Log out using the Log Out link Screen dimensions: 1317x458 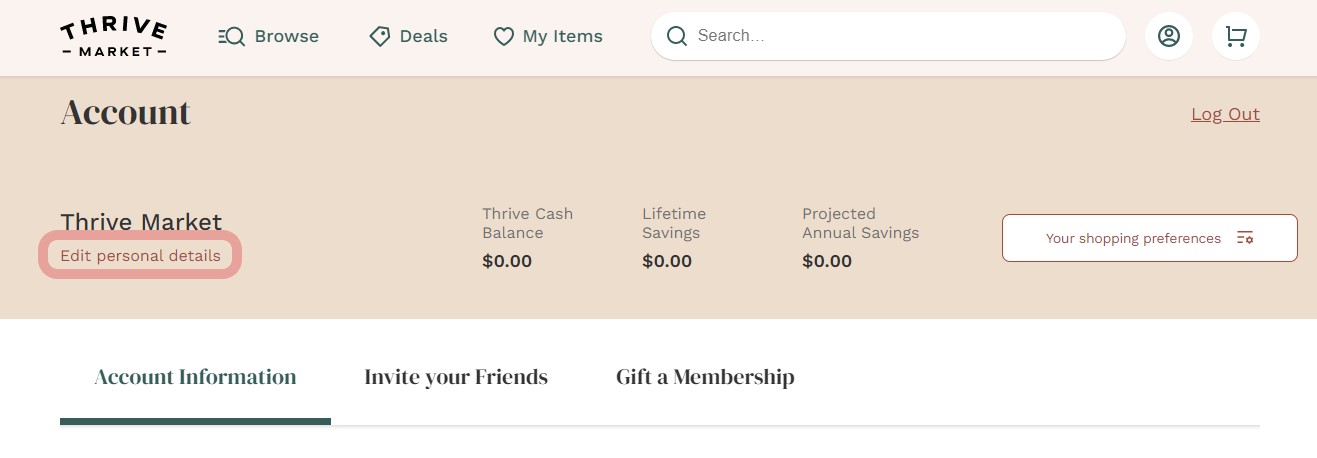point(1225,114)
